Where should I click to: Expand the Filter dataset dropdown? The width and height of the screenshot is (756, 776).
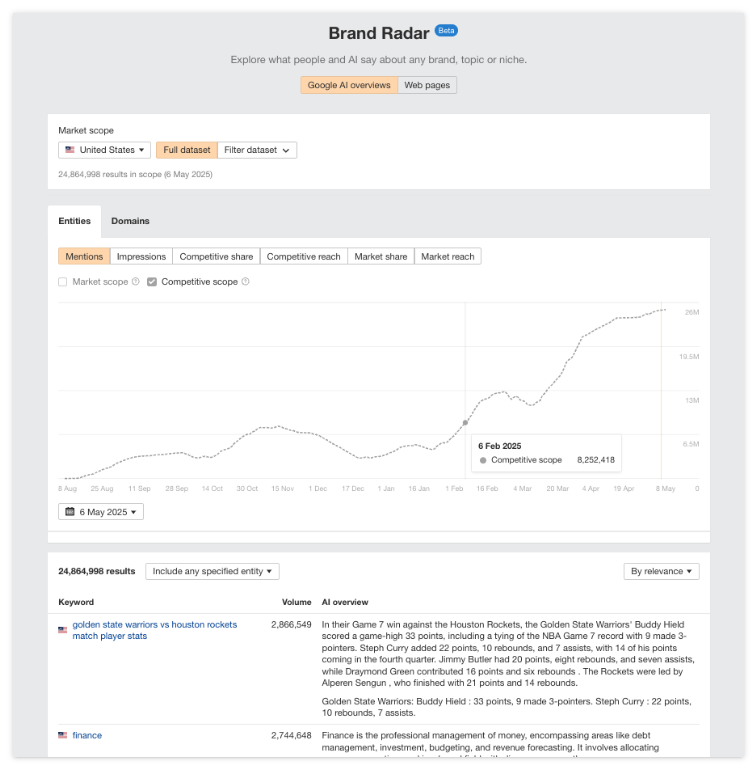(257, 150)
